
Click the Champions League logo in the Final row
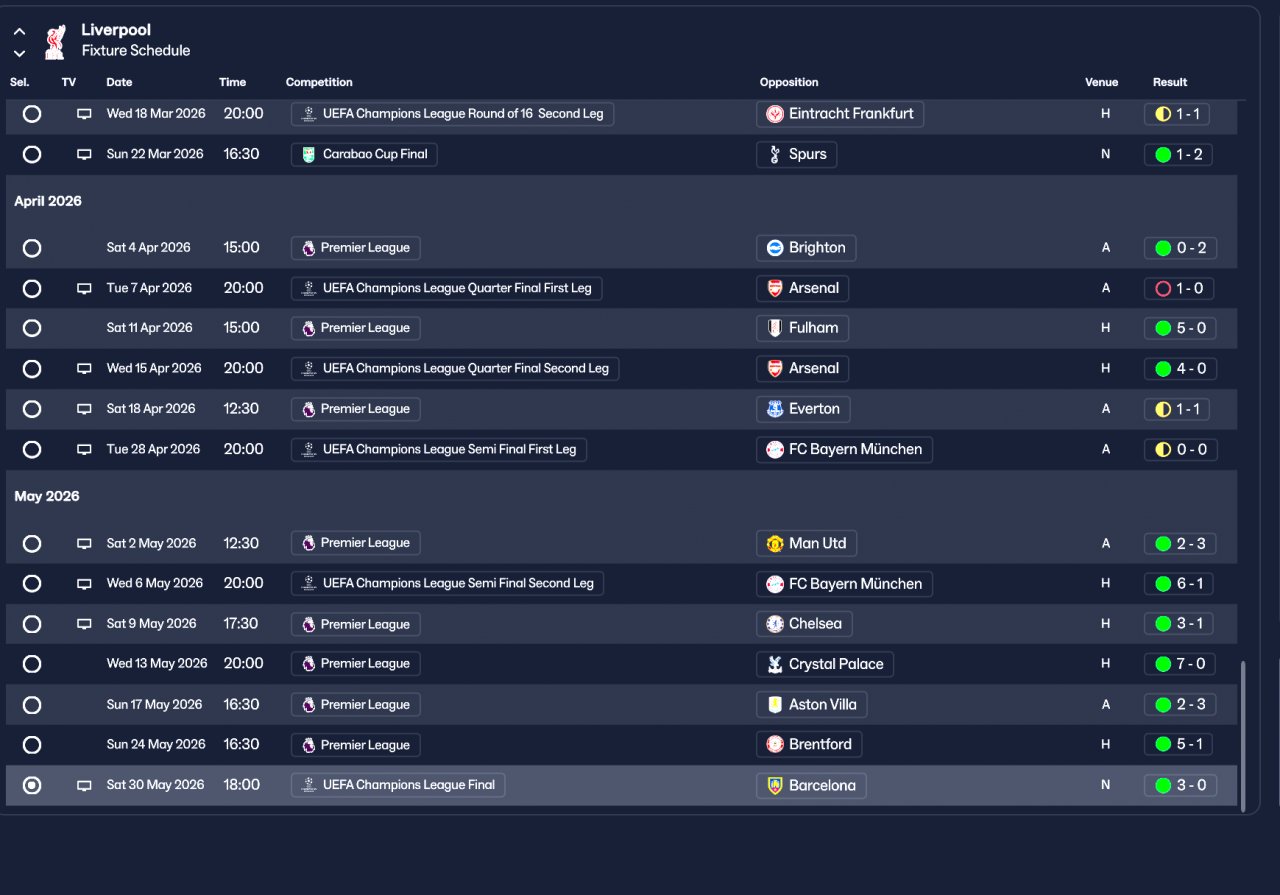(309, 785)
